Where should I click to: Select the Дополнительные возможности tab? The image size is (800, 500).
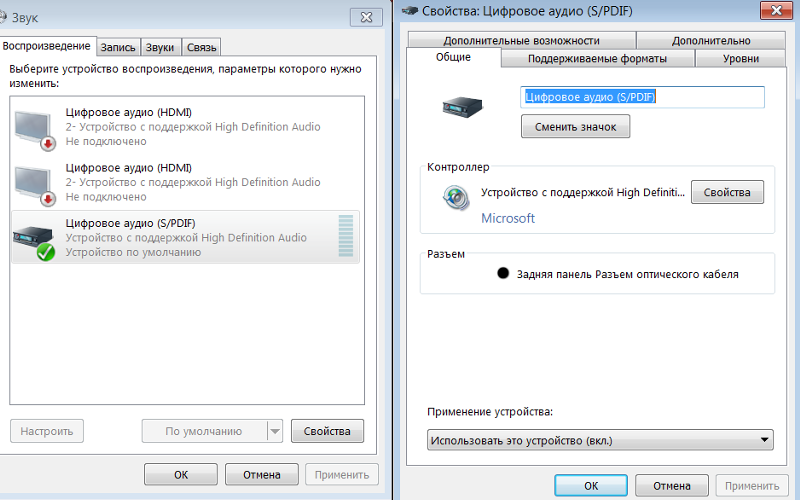tap(521, 41)
